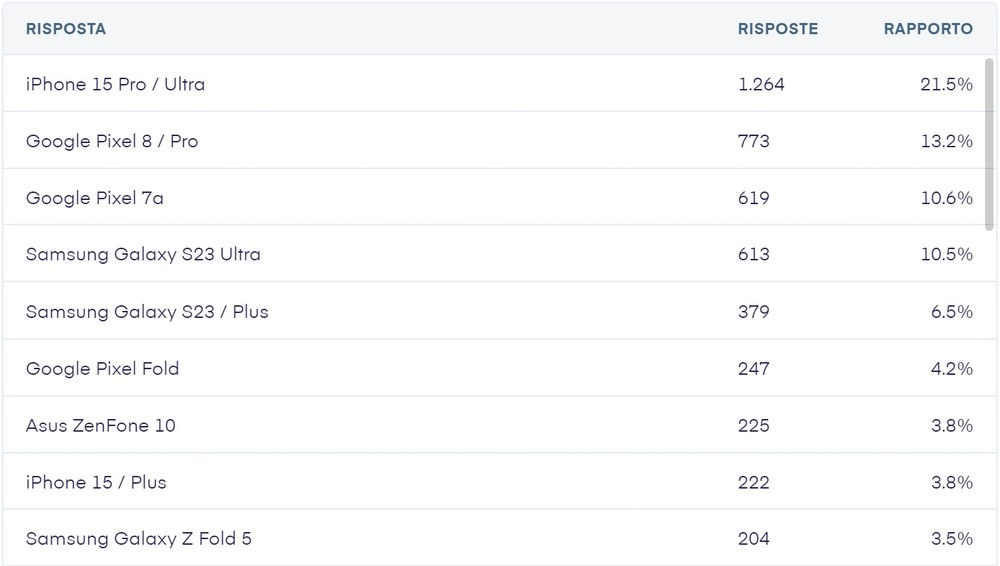This screenshot has height=566, width=1000.
Task: Select the Google Pixel 8 / Pro row
Action: 112,142
